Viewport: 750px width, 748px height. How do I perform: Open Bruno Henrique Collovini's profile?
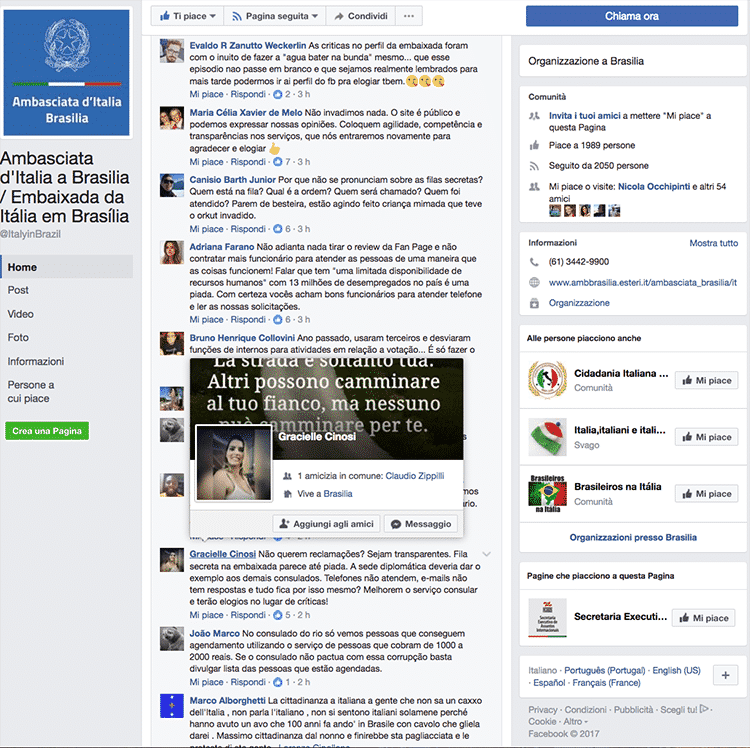(x=242, y=338)
